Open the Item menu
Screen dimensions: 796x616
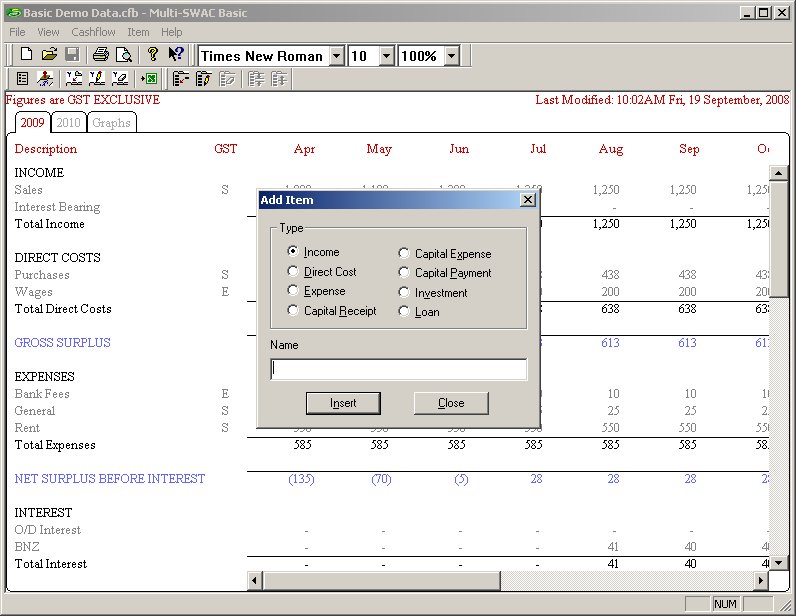coord(138,32)
